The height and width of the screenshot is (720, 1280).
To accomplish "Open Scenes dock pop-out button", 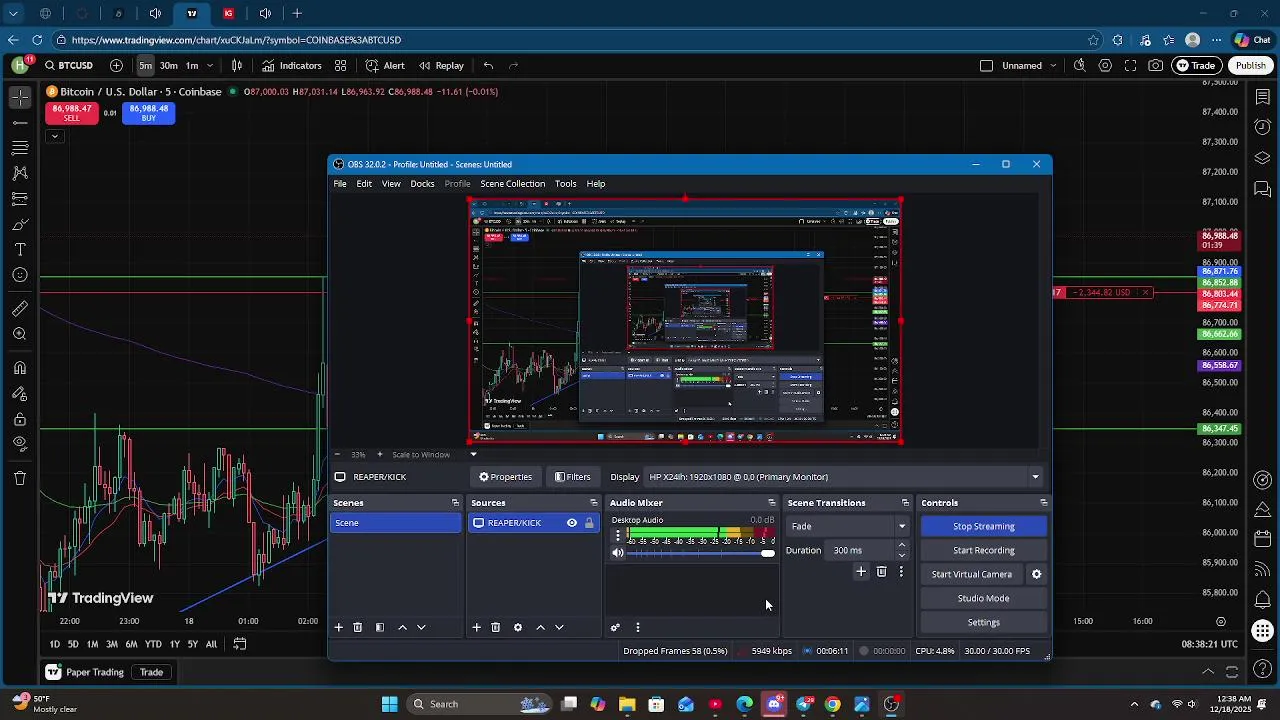I will click(x=455, y=503).
